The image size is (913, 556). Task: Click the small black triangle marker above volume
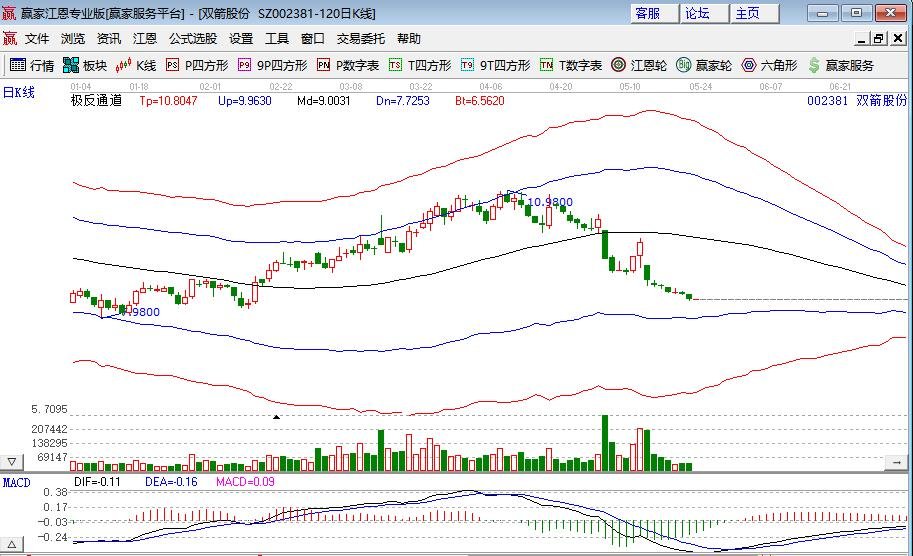coord(277,417)
